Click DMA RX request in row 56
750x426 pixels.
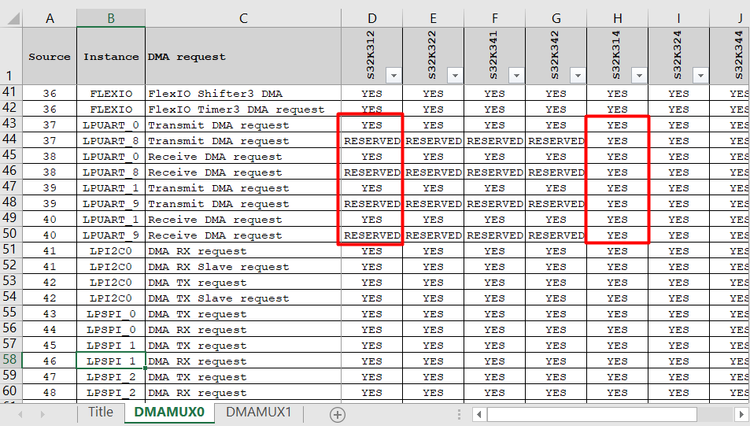point(243,329)
